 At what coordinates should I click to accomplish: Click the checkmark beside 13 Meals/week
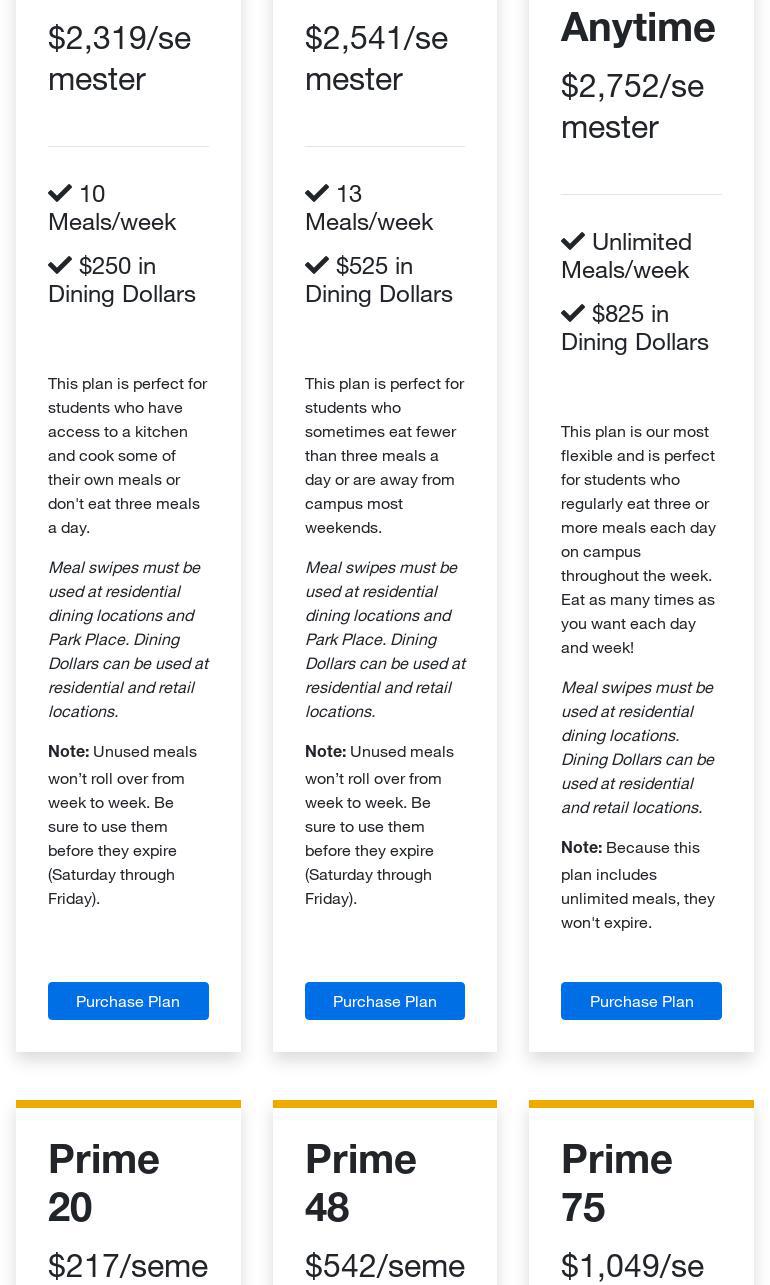click(x=317, y=193)
